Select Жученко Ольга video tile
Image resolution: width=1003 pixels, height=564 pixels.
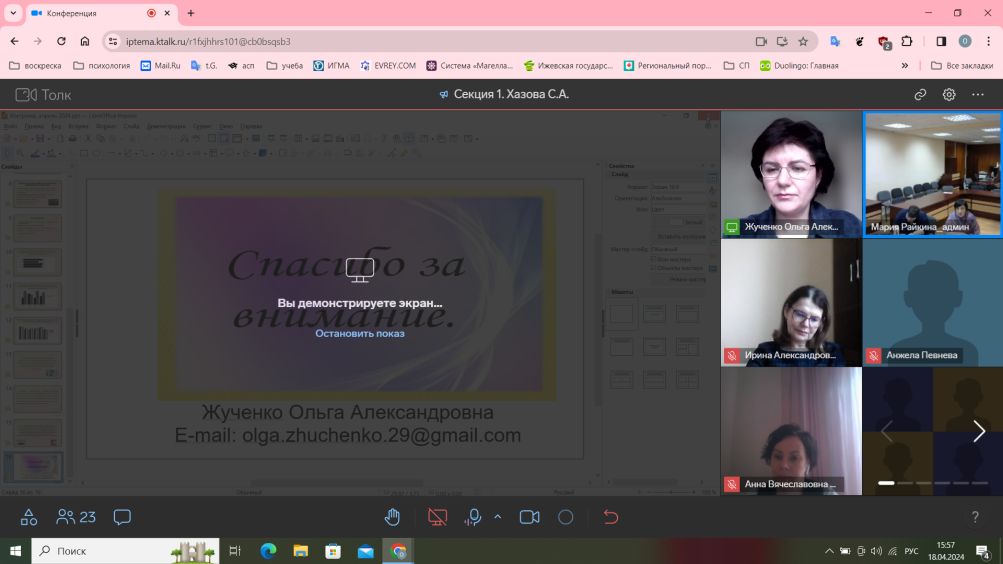791,175
